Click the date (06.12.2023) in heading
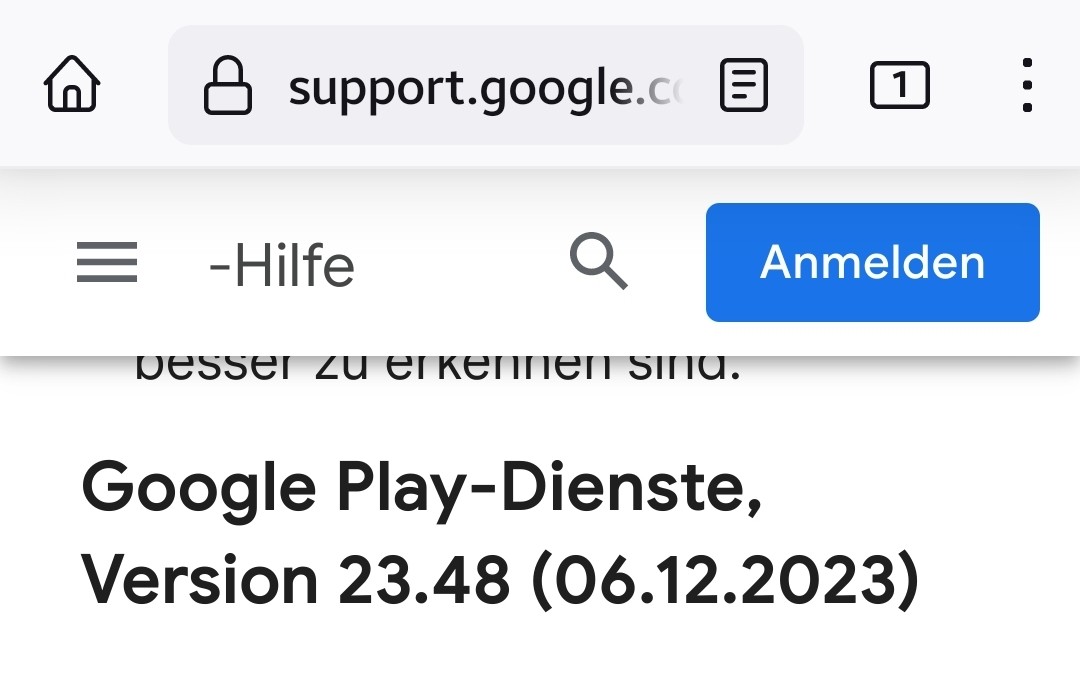The image size is (1080, 699). 726,580
